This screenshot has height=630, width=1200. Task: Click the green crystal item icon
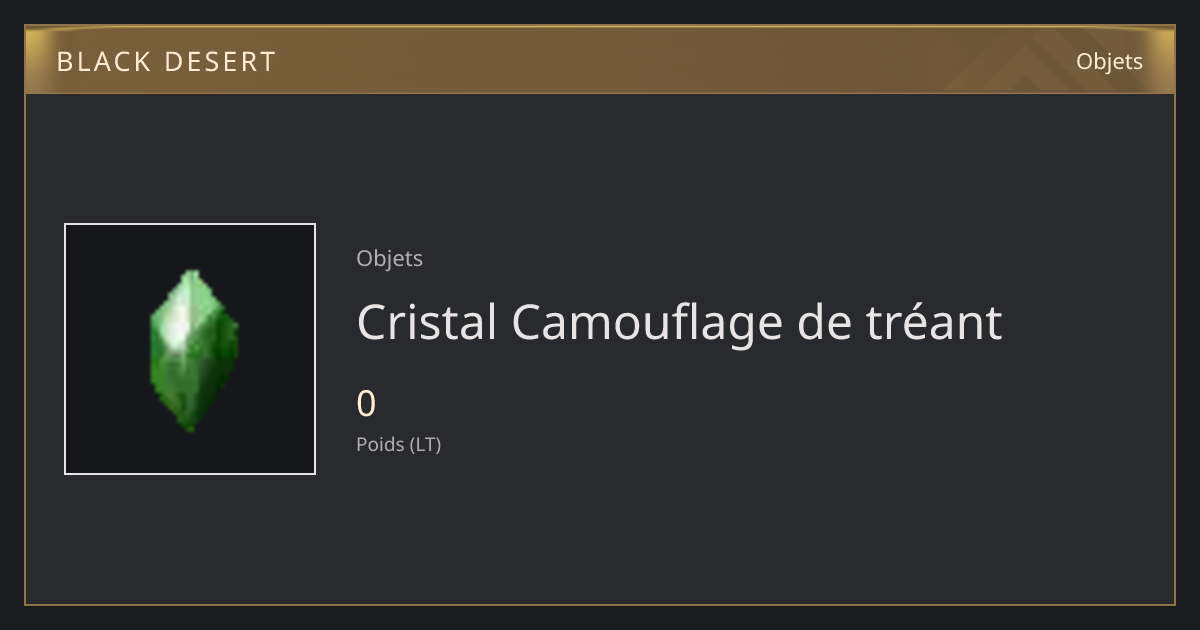pos(193,350)
